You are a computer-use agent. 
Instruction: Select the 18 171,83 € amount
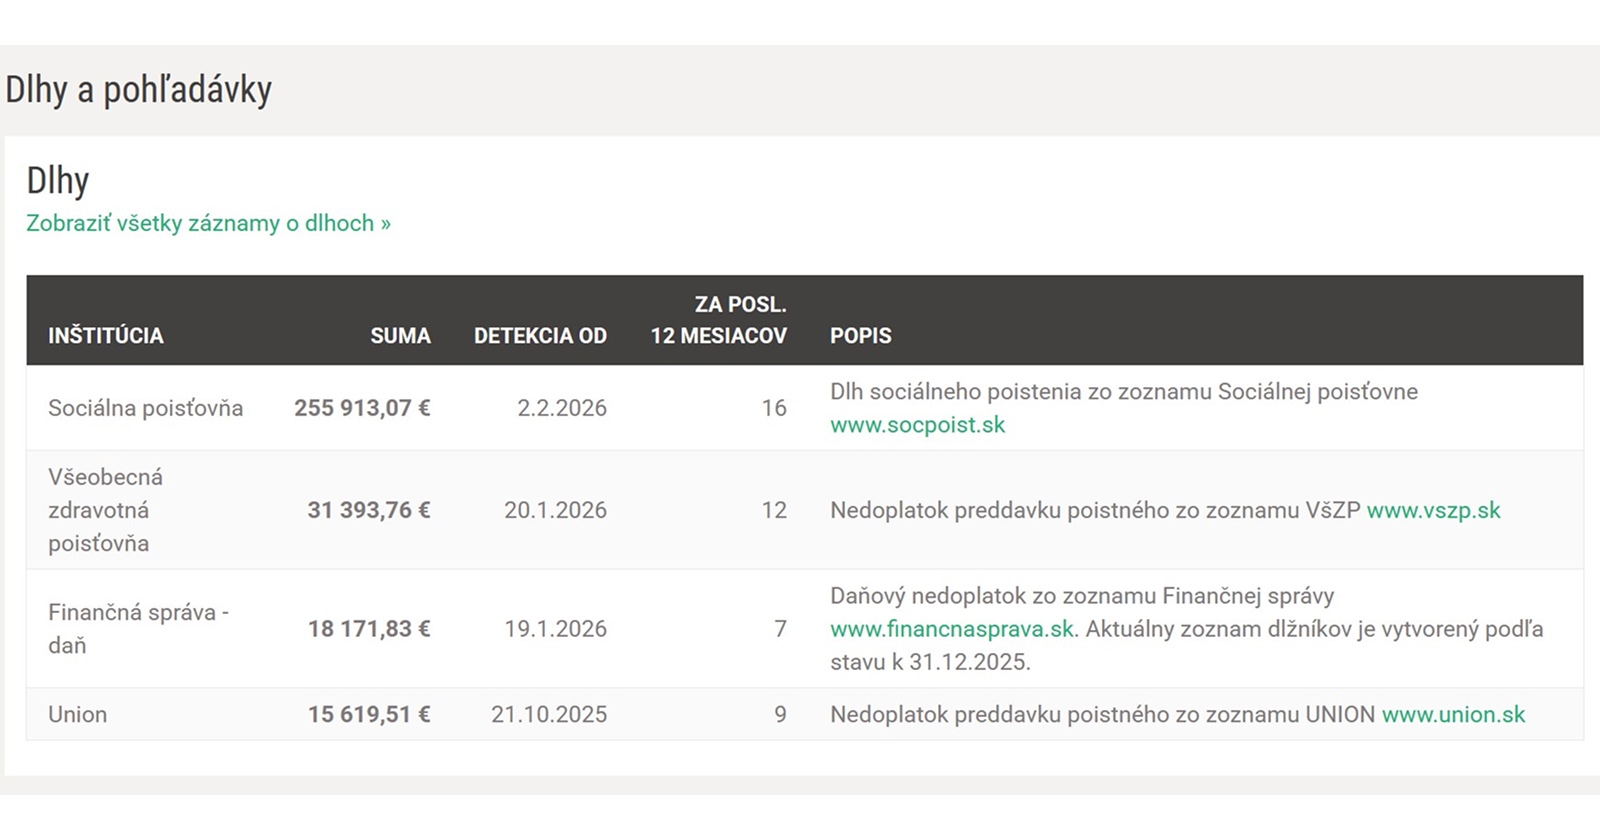pos(368,629)
